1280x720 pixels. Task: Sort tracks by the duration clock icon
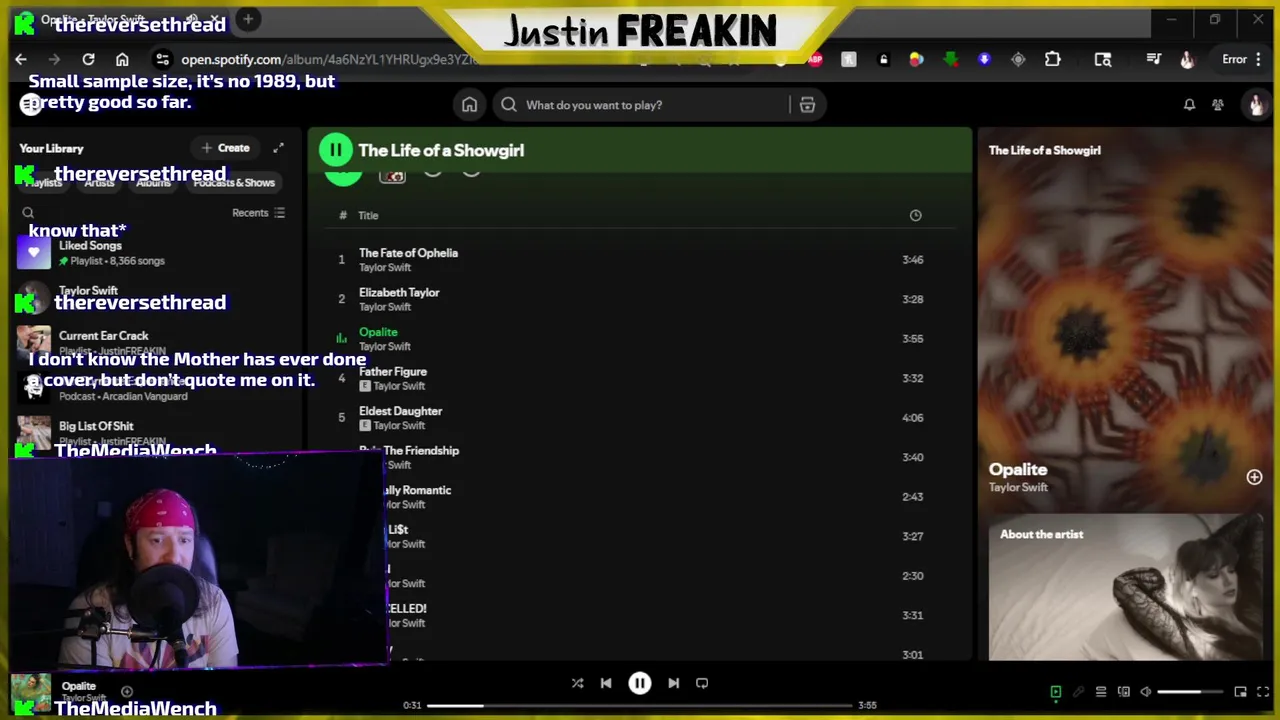point(915,215)
